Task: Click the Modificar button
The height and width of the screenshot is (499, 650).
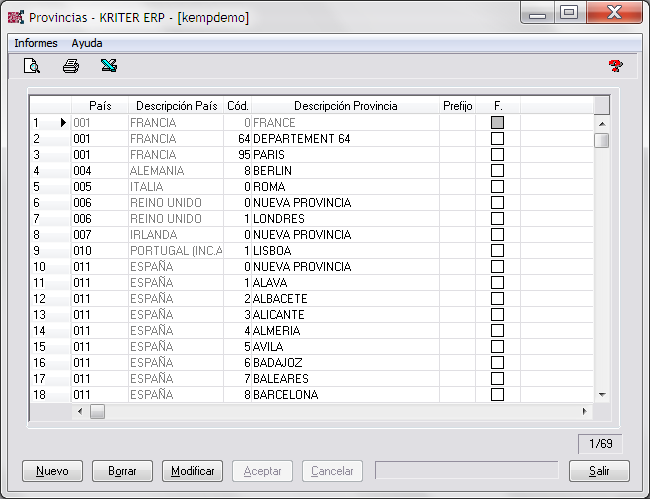Action: pos(193,471)
